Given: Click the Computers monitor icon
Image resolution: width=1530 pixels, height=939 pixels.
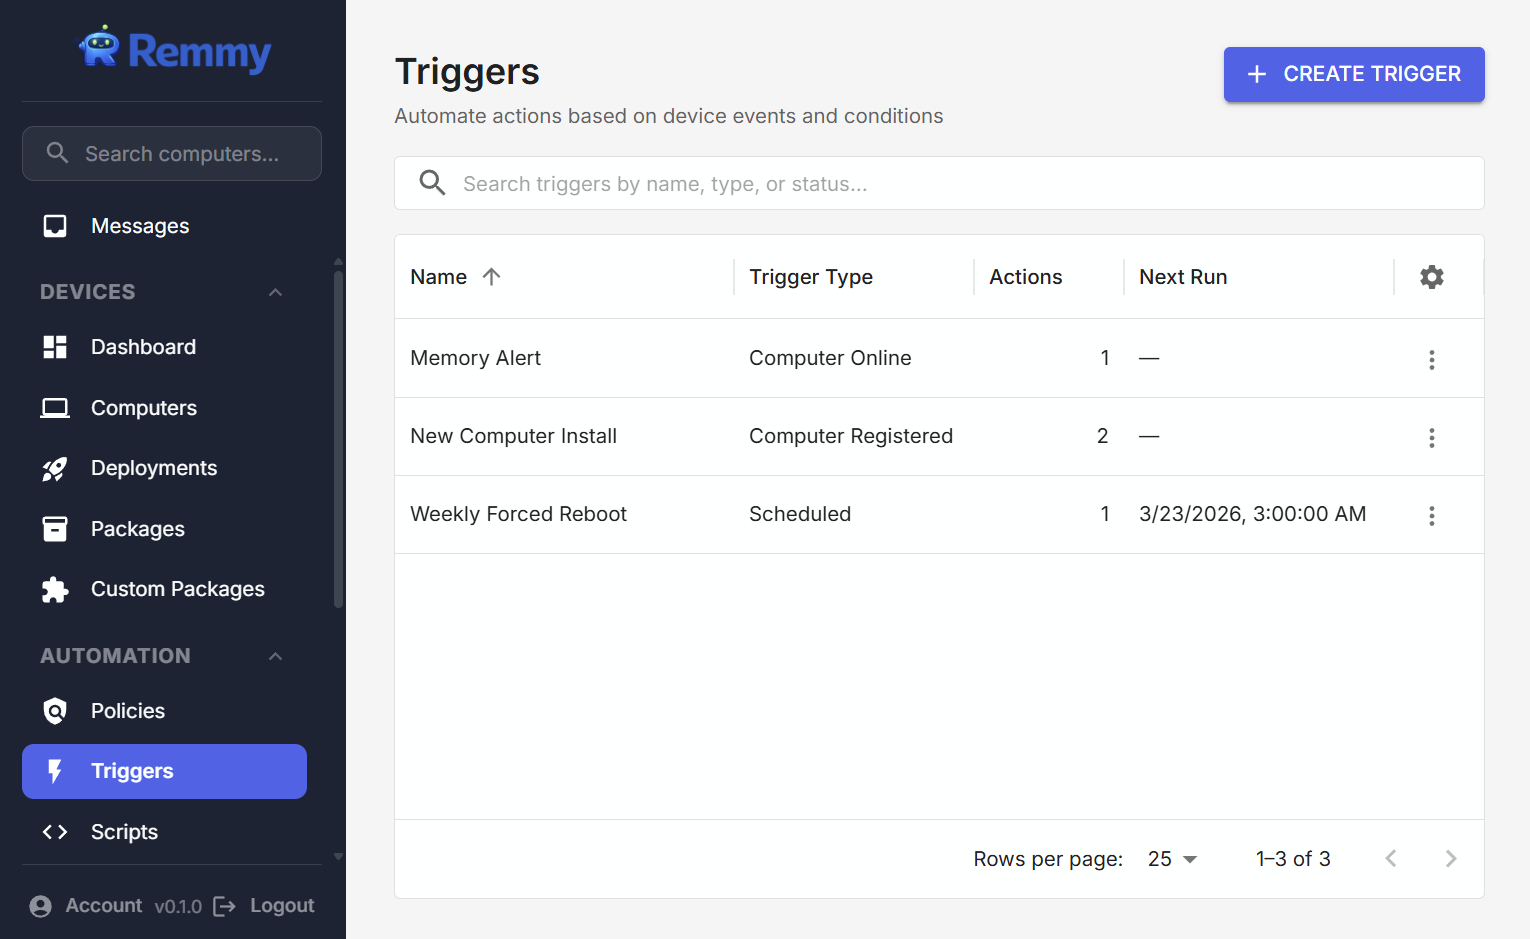Looking at the screenshot, I should [x=54, y=407].
